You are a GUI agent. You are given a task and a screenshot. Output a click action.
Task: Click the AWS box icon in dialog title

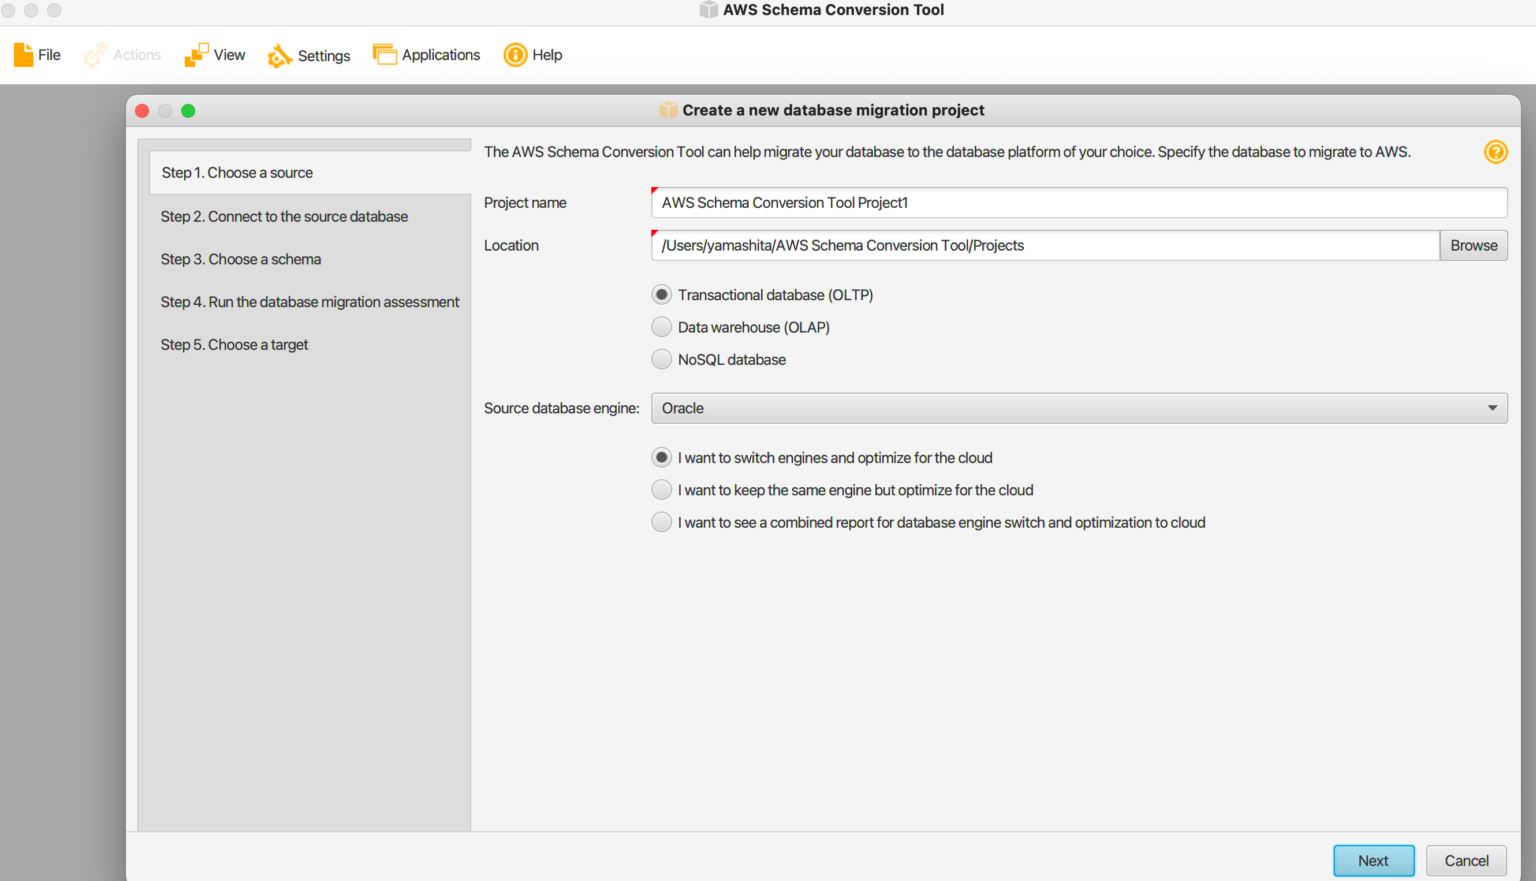click(667, 110)
